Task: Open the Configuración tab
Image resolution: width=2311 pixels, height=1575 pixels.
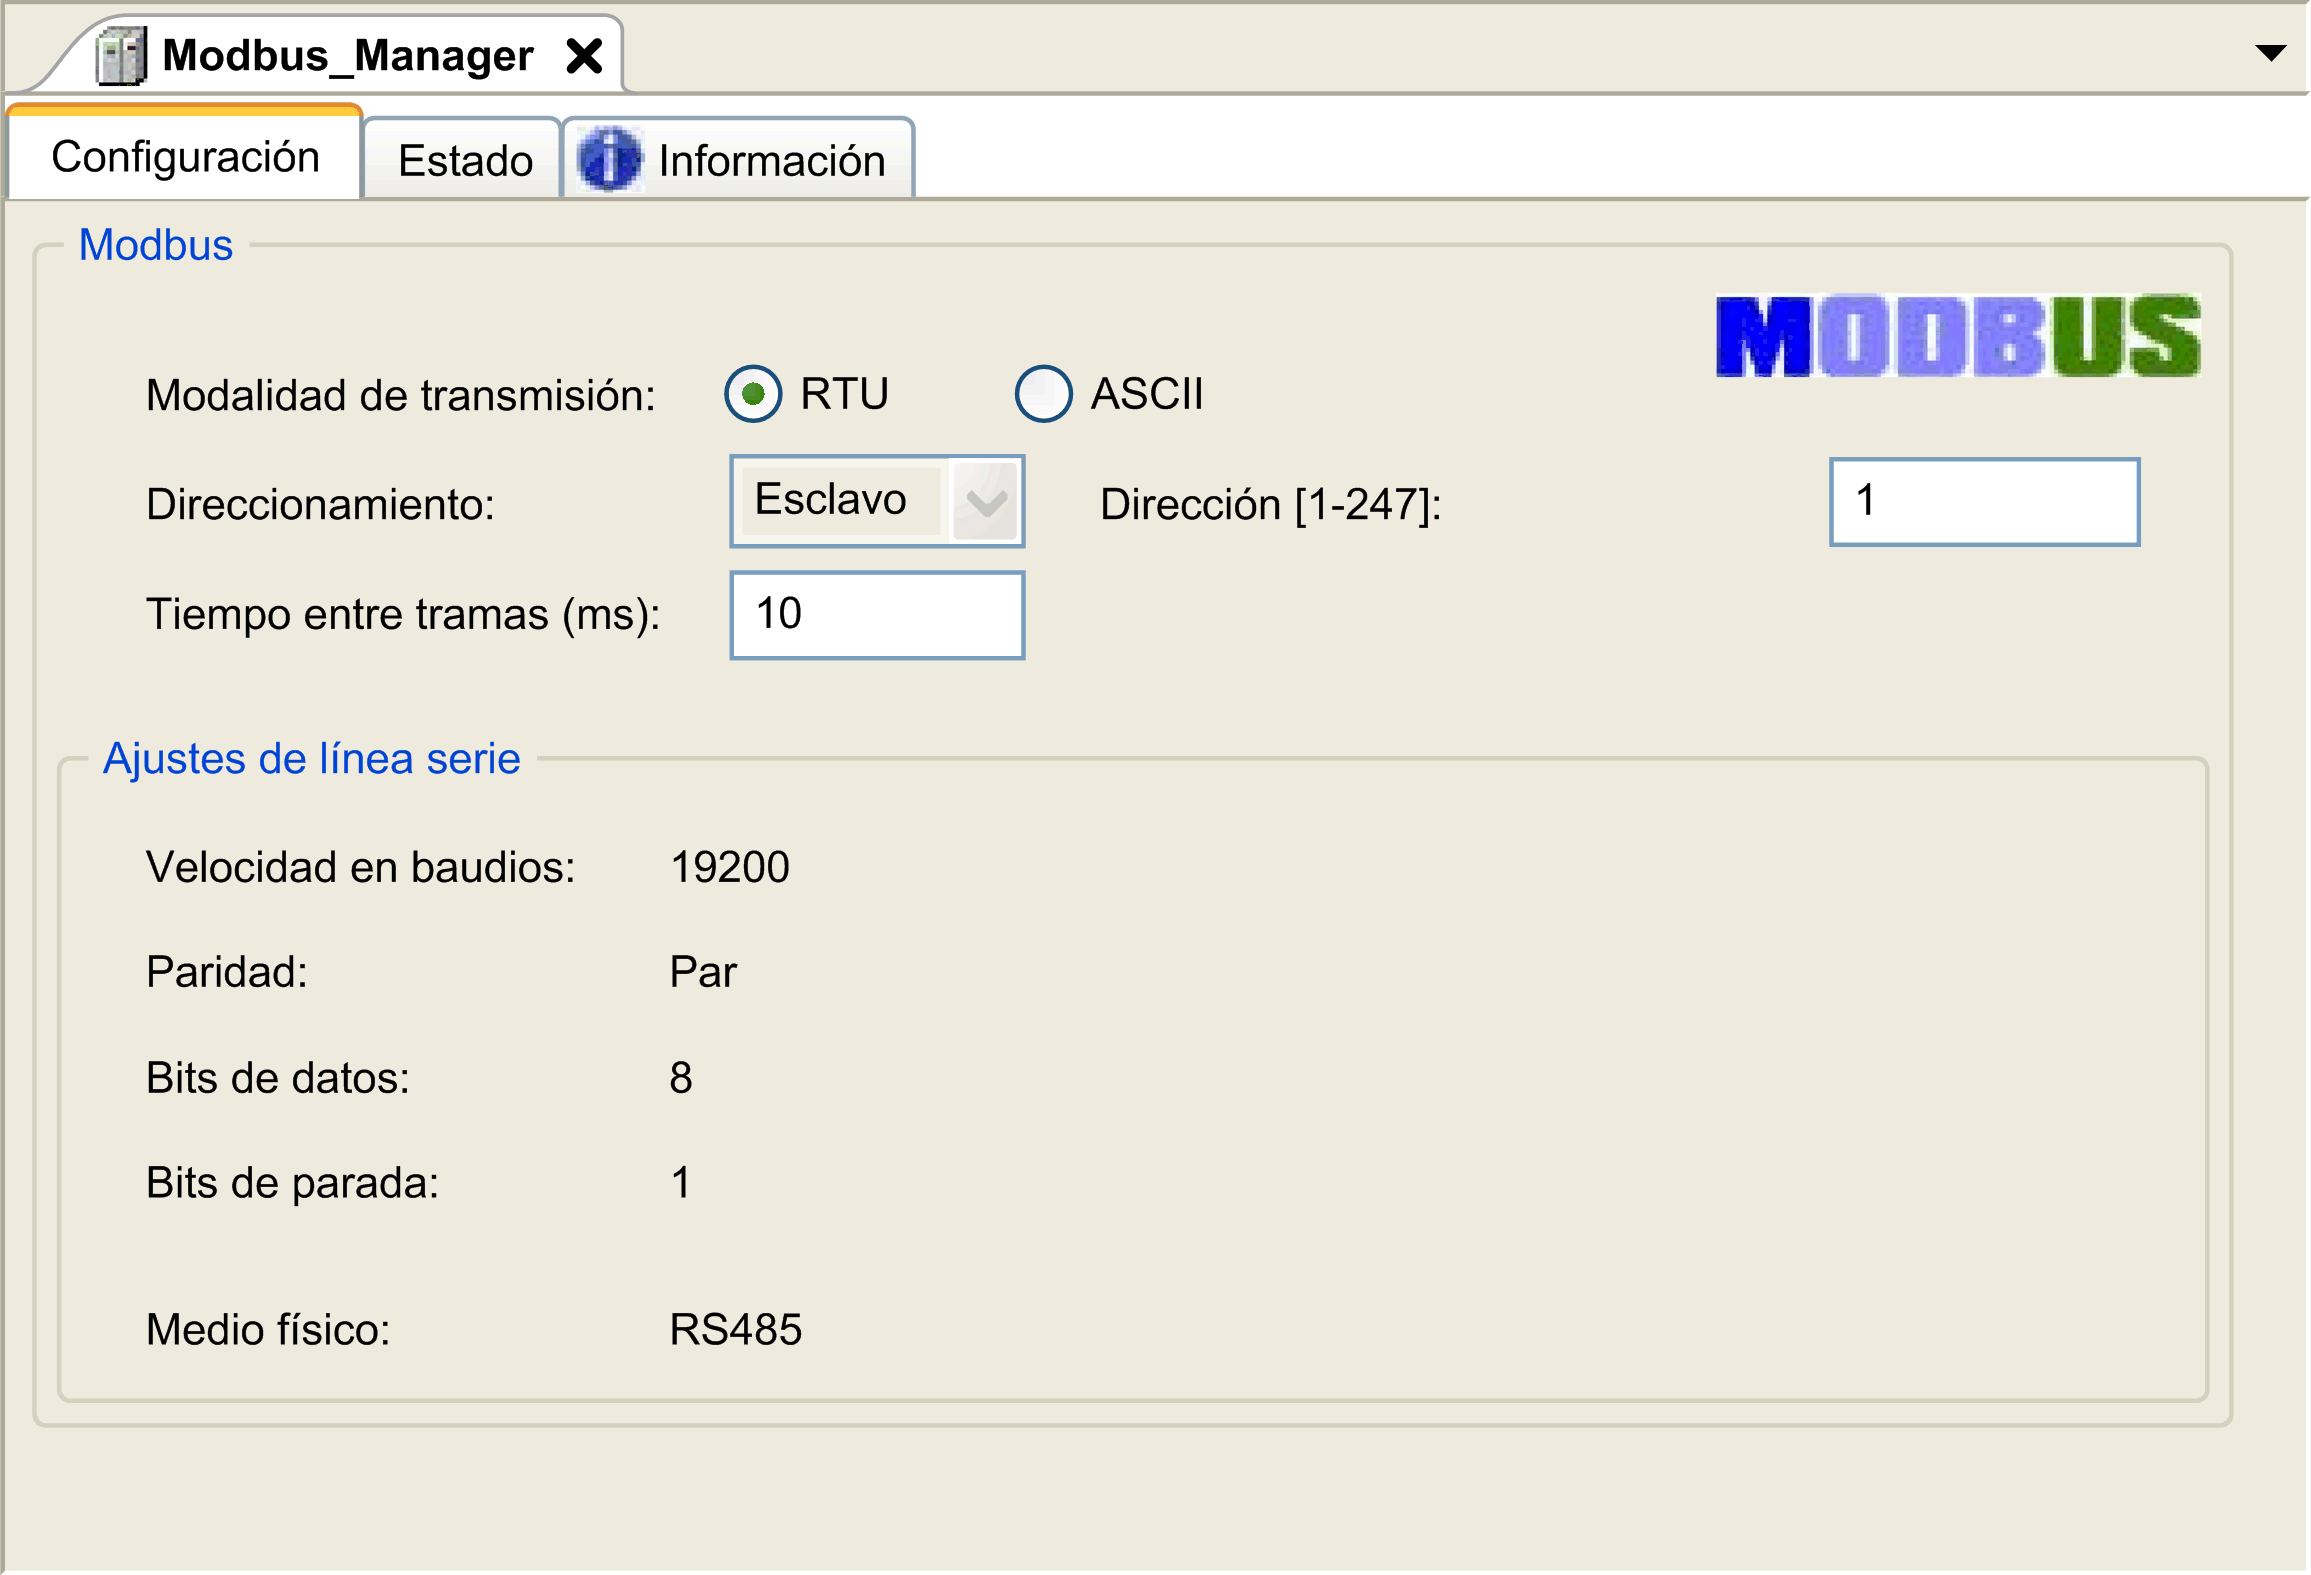Action: click(185, 155)
